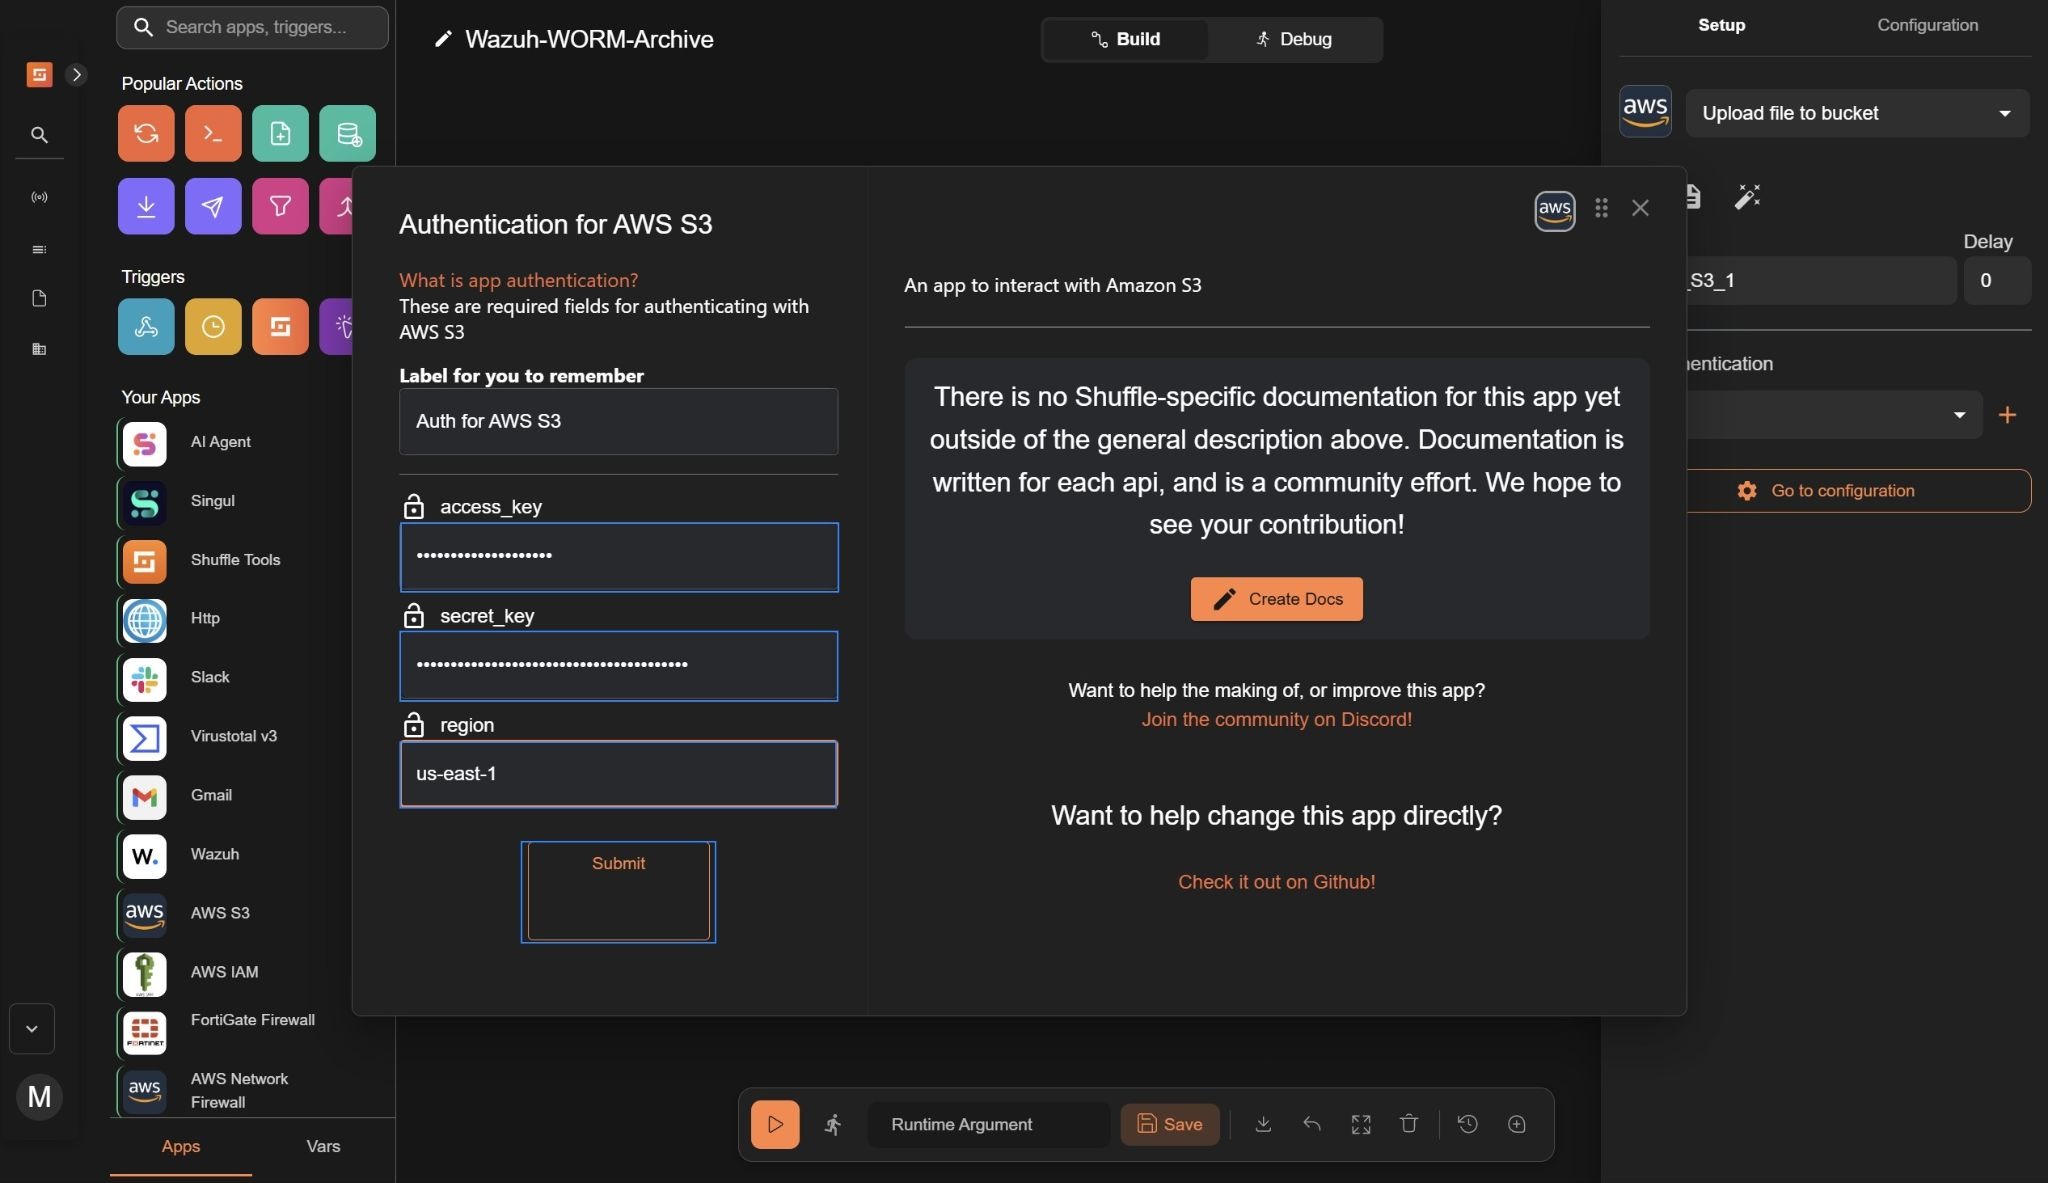Screen dimensions: 2048x1183
Task: Open Check it out on Github link
Action: (x=1276, y=882)
